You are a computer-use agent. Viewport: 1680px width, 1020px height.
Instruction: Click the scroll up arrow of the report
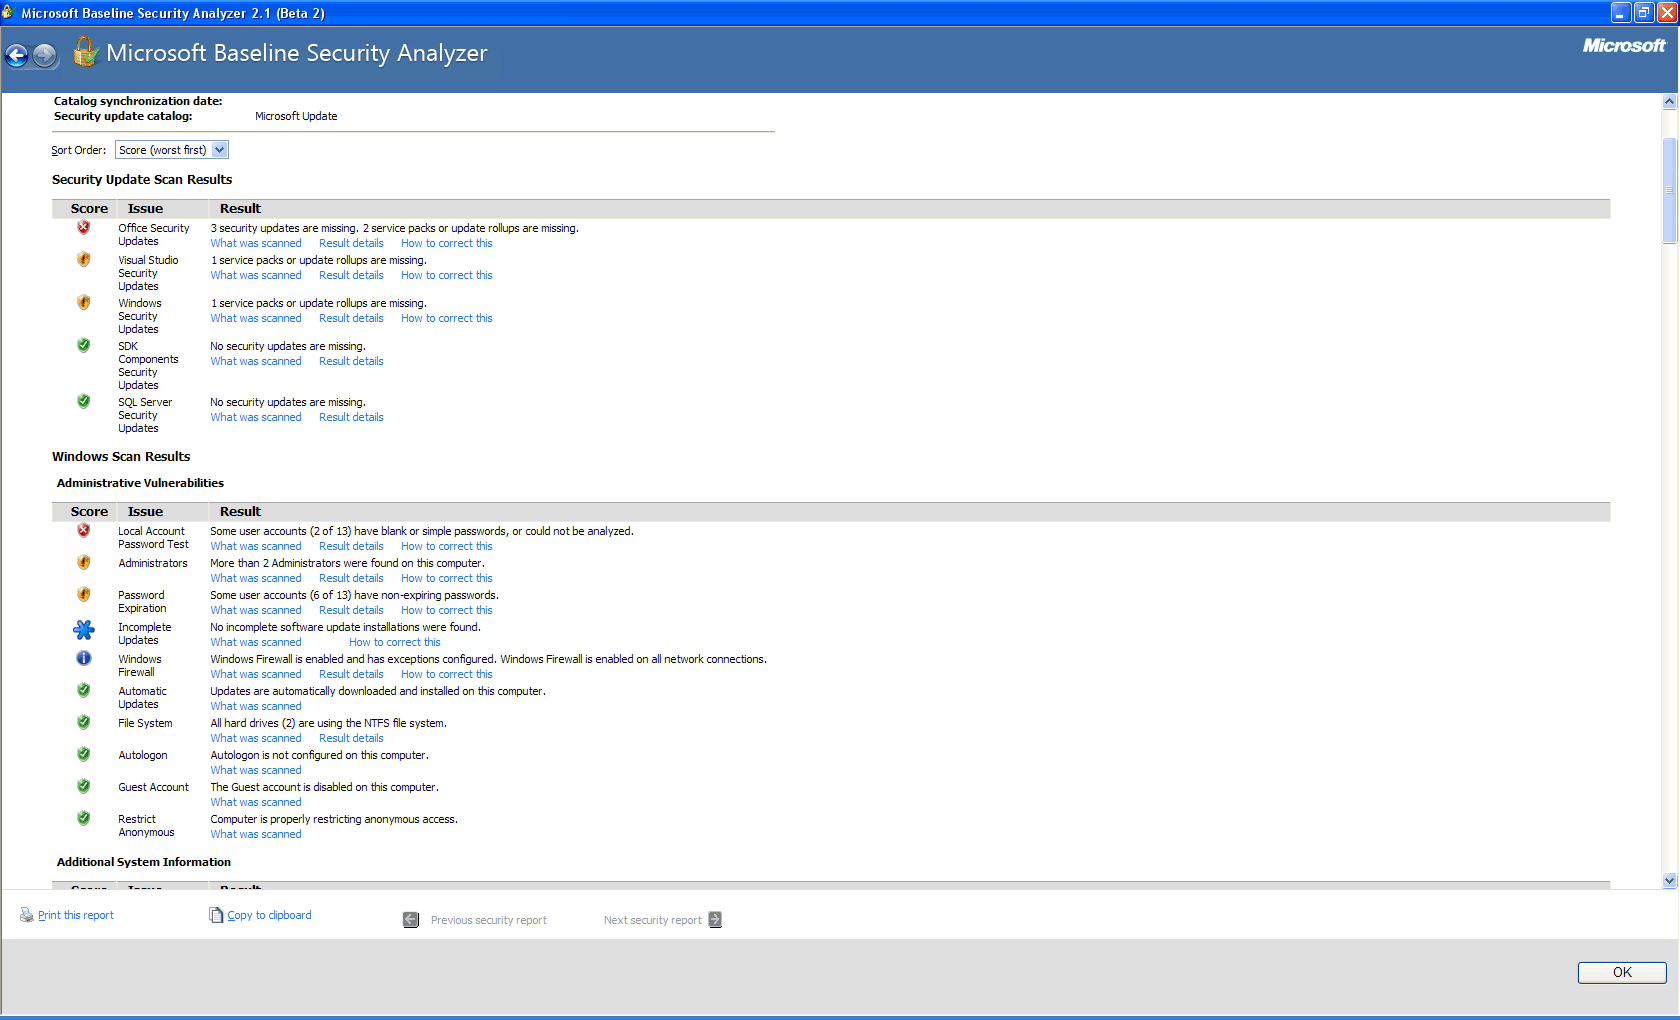pyautogui.click(x=1669, y=102)
